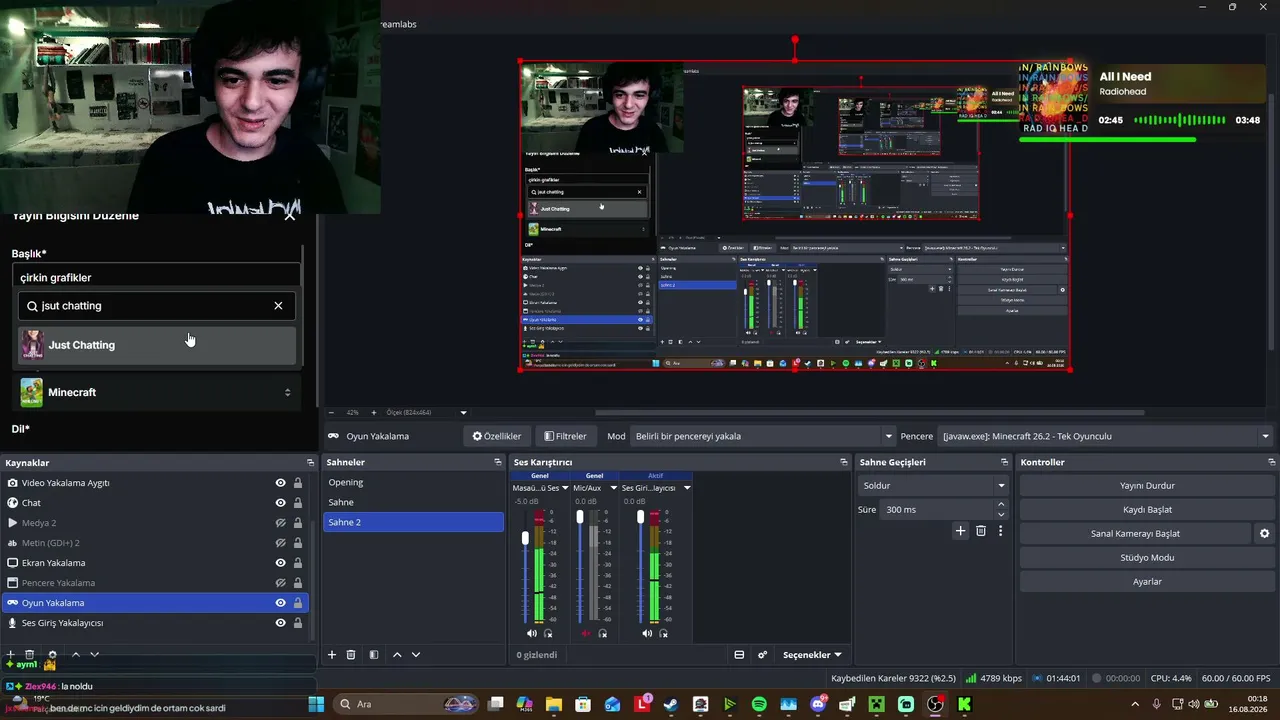Hide the Ekran Yakalama source
1280x720 pixels.
click(x=281, y=563)
